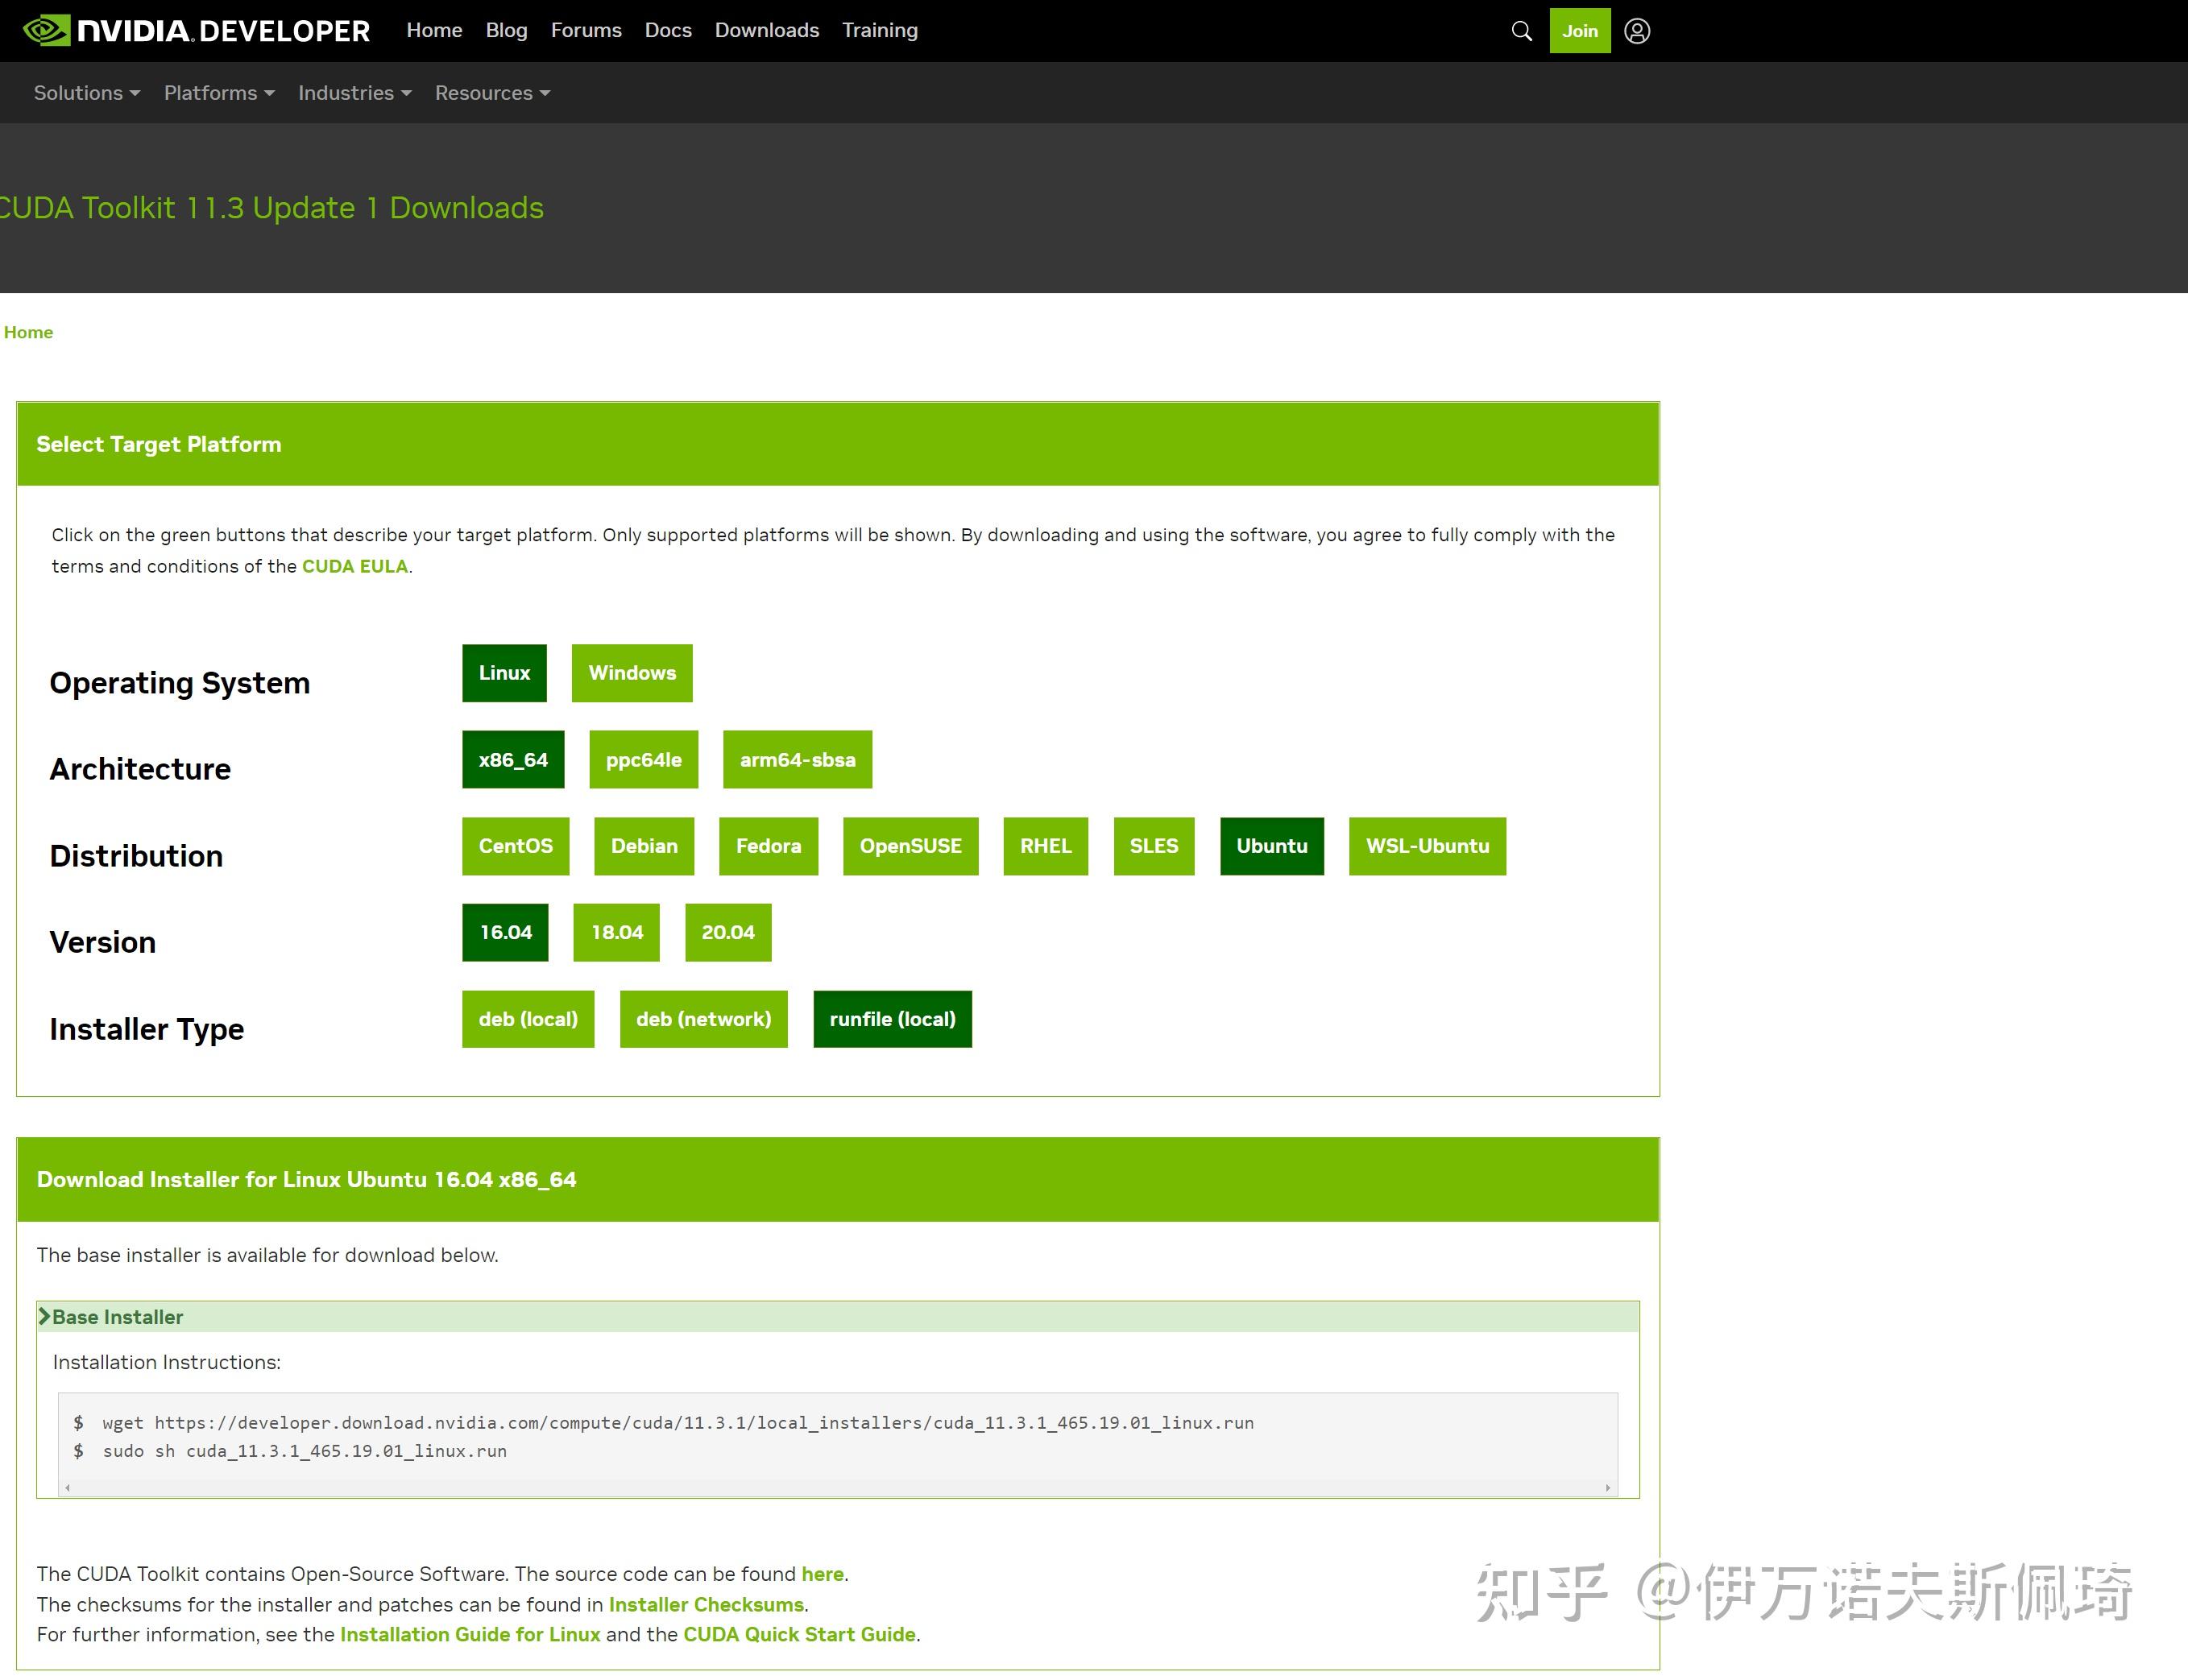Open the search magnifier icon
Screen dimensions: 2188x1680
click(1521, 31)
